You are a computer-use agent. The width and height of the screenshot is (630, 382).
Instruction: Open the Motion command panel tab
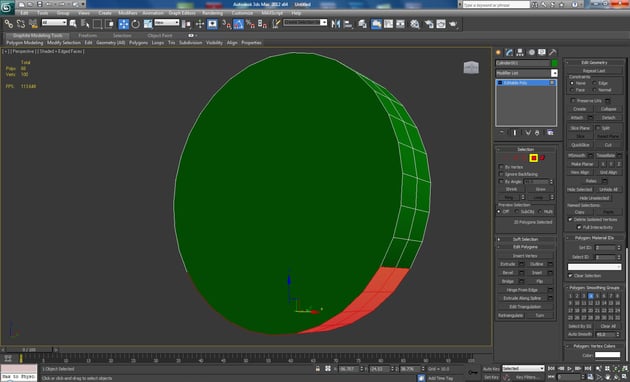531,52
